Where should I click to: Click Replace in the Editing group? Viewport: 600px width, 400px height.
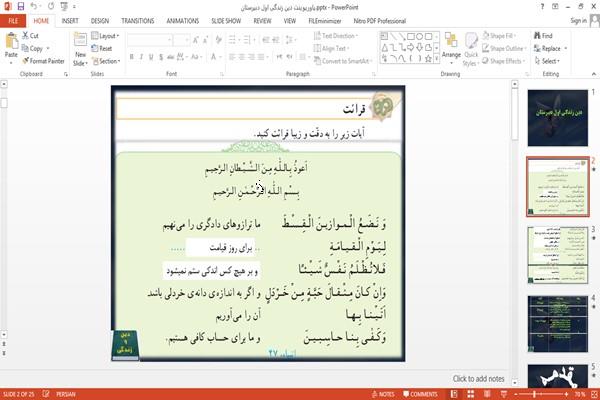click(x=550, y=48)
